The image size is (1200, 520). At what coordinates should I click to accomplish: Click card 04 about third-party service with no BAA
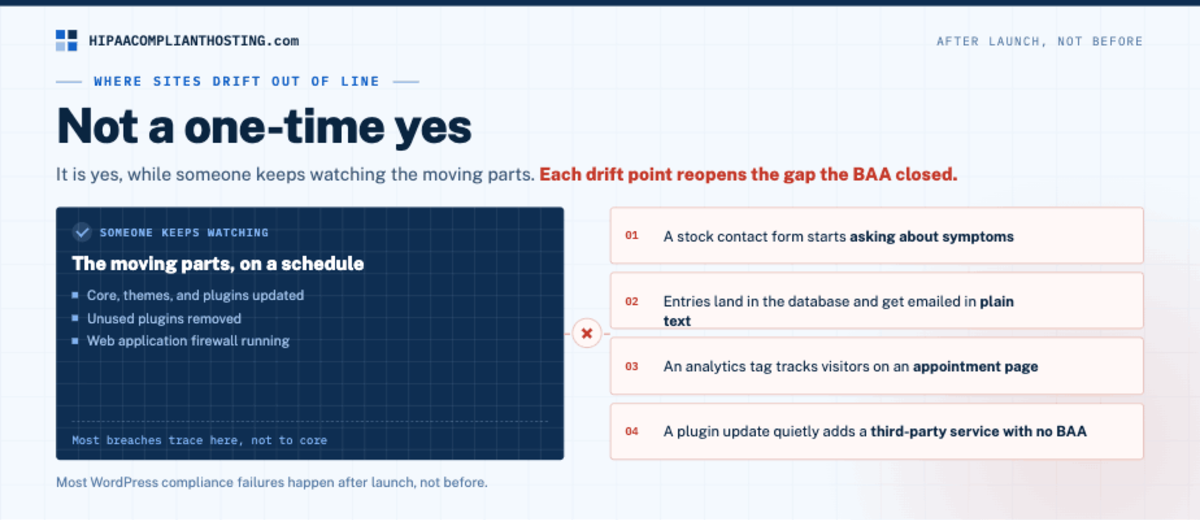[877, 432]
